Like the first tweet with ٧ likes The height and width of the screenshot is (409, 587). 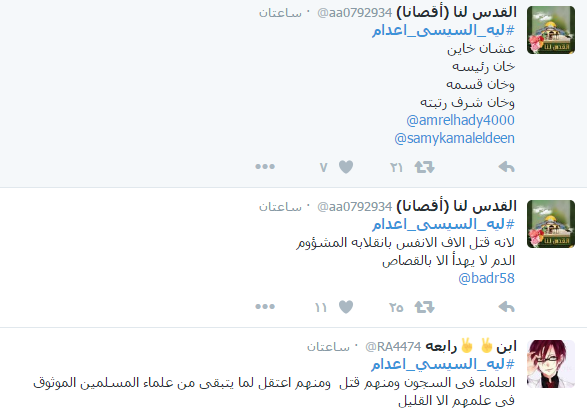pyautogui.click(x=346, y=167)
